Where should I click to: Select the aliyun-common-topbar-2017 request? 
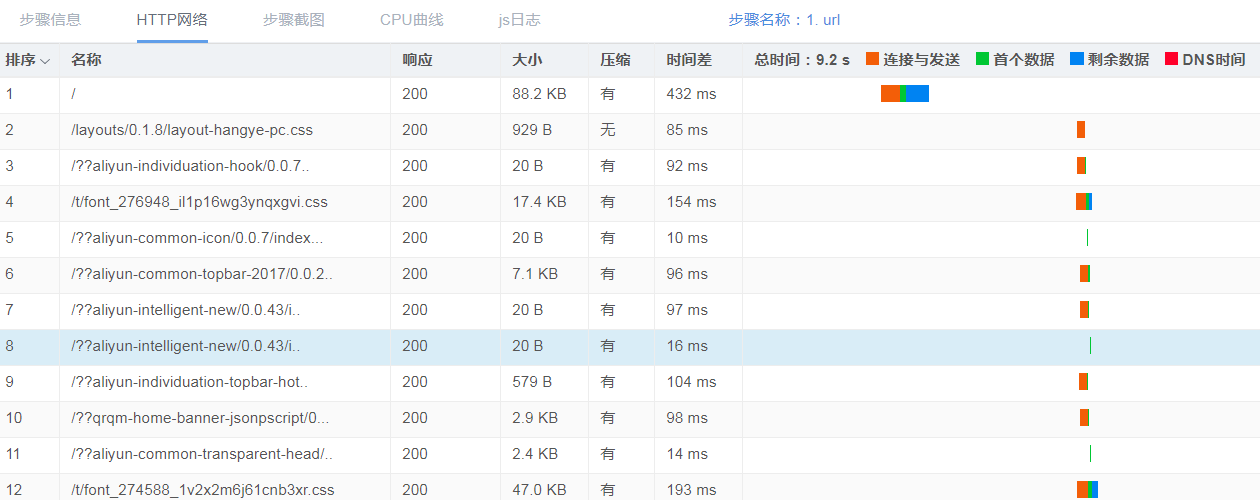[x=201, y=274]
